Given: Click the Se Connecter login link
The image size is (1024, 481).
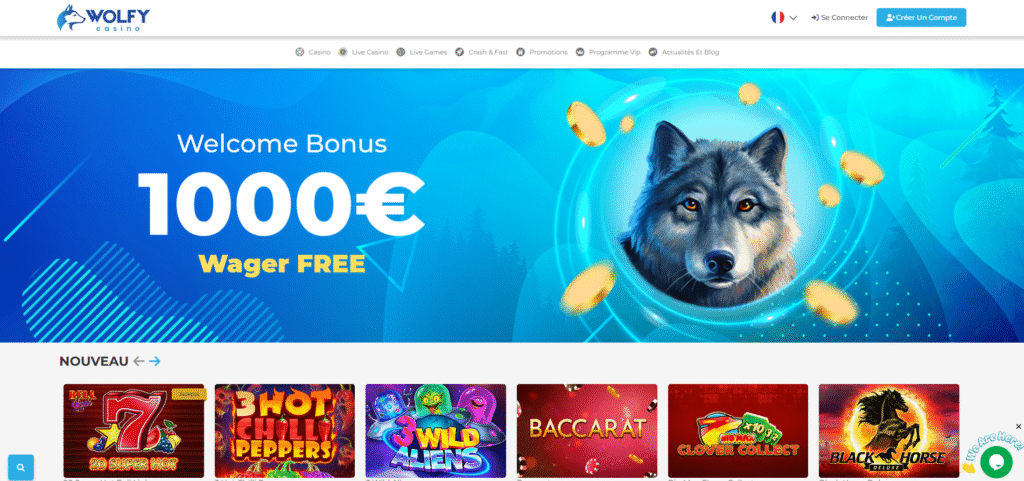Looking at the screenshot, I should (839, 18).
